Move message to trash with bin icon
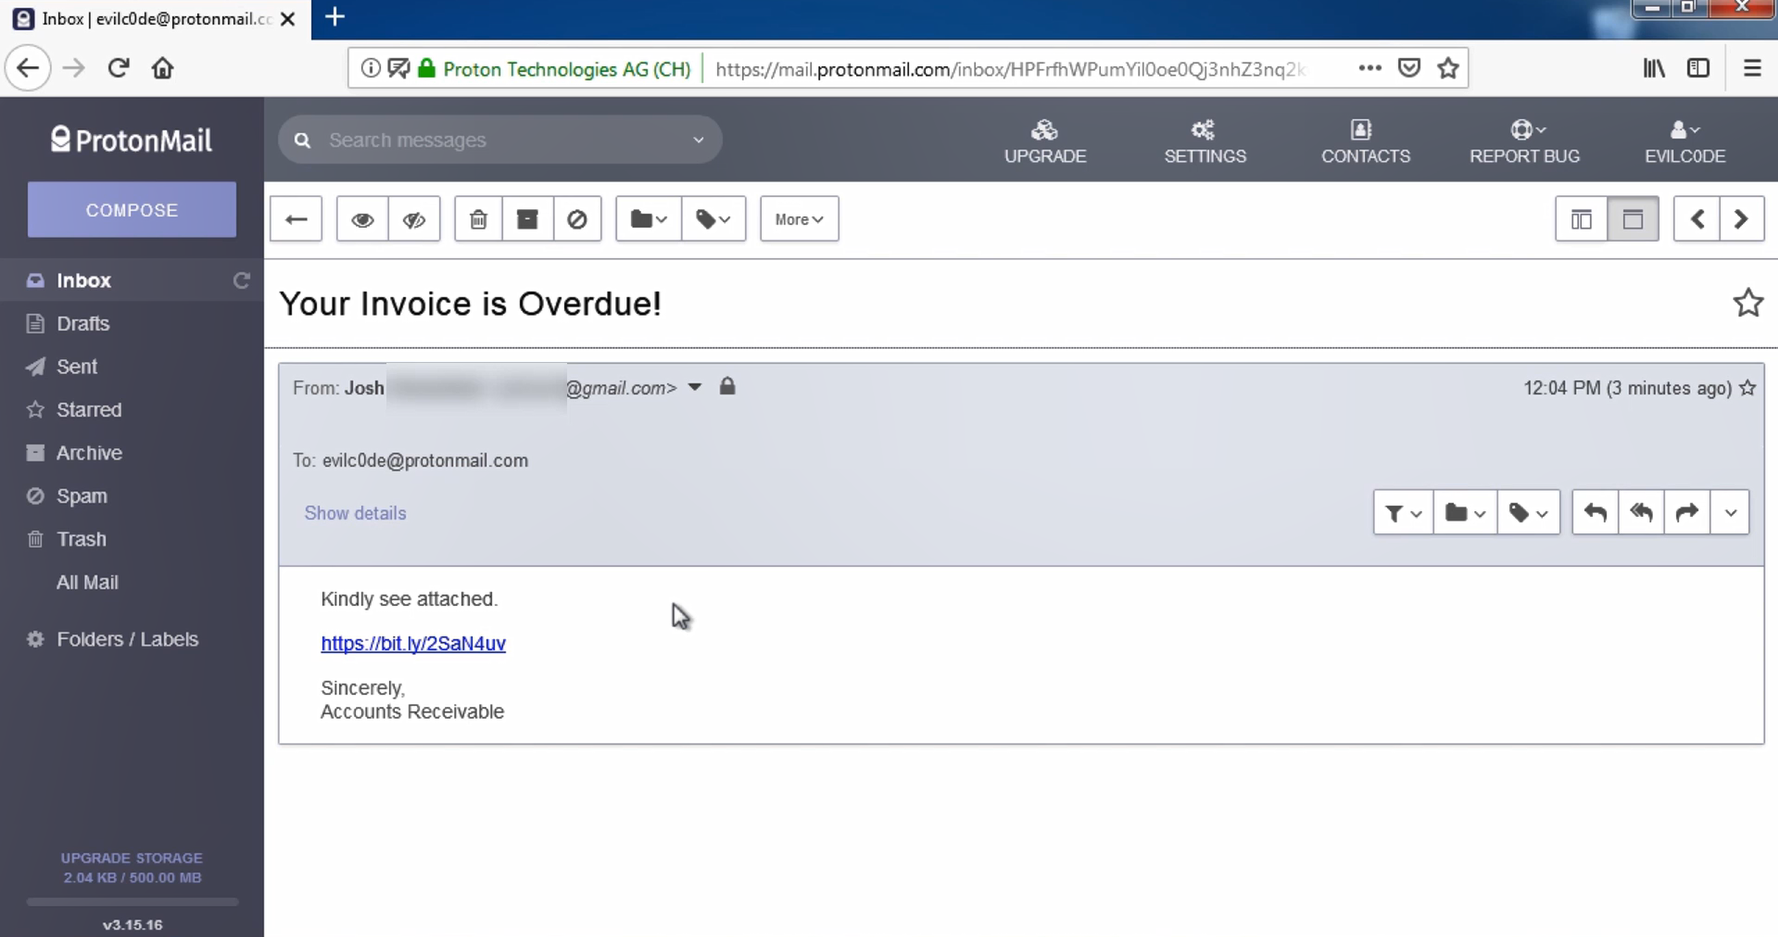Image resolution: width=1778 pixels, height=937 pixels. click(x=478, y=219)
